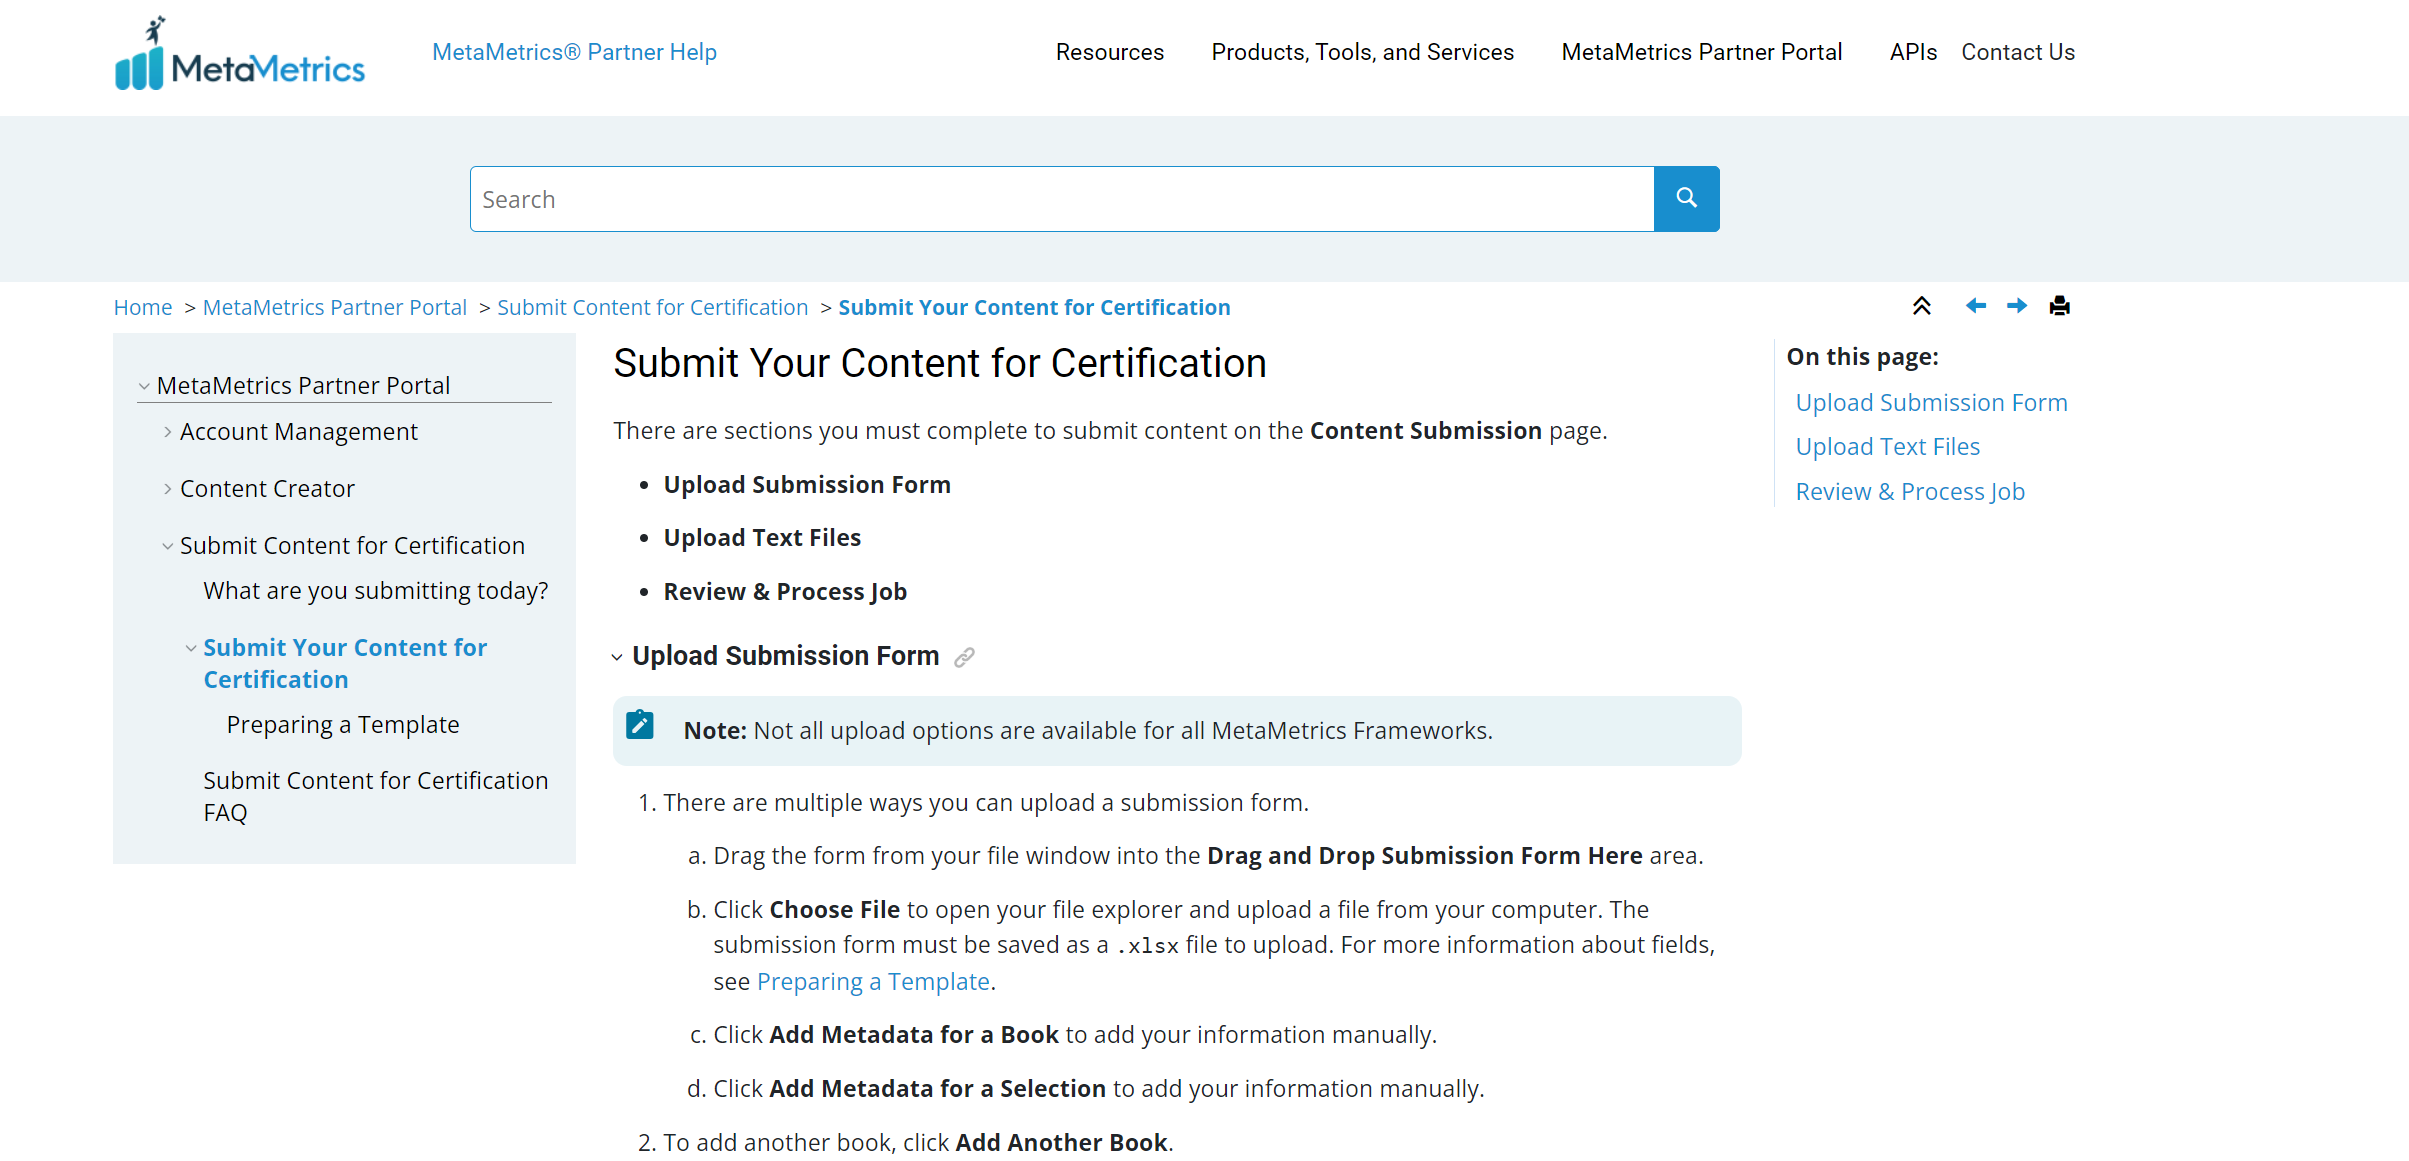Screen dimensions: 2409x1161
Task: Click the note pencil icon in the note box
Action: pyautogui.click(x=640, y=725)
